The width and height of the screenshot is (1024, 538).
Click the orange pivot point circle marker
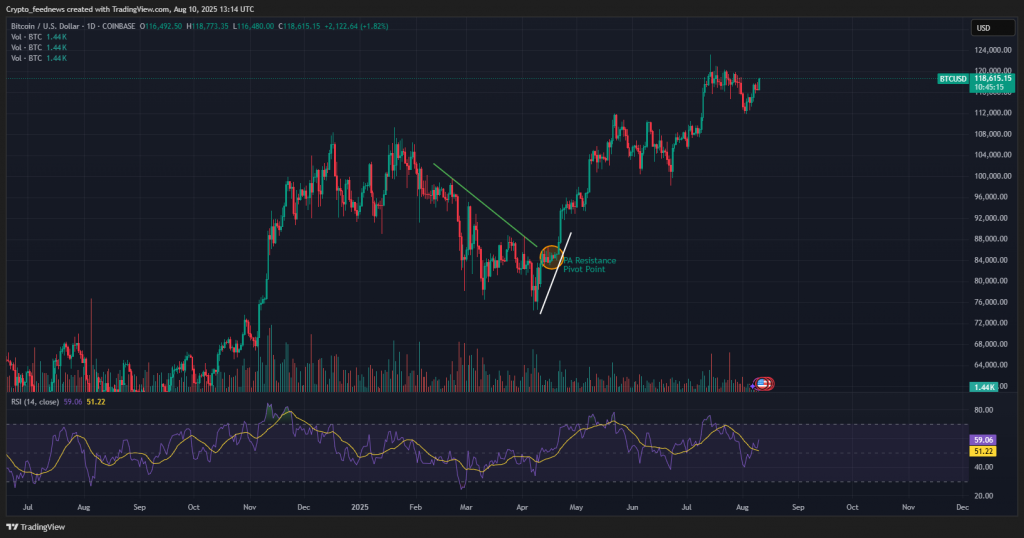pos(550,257)
